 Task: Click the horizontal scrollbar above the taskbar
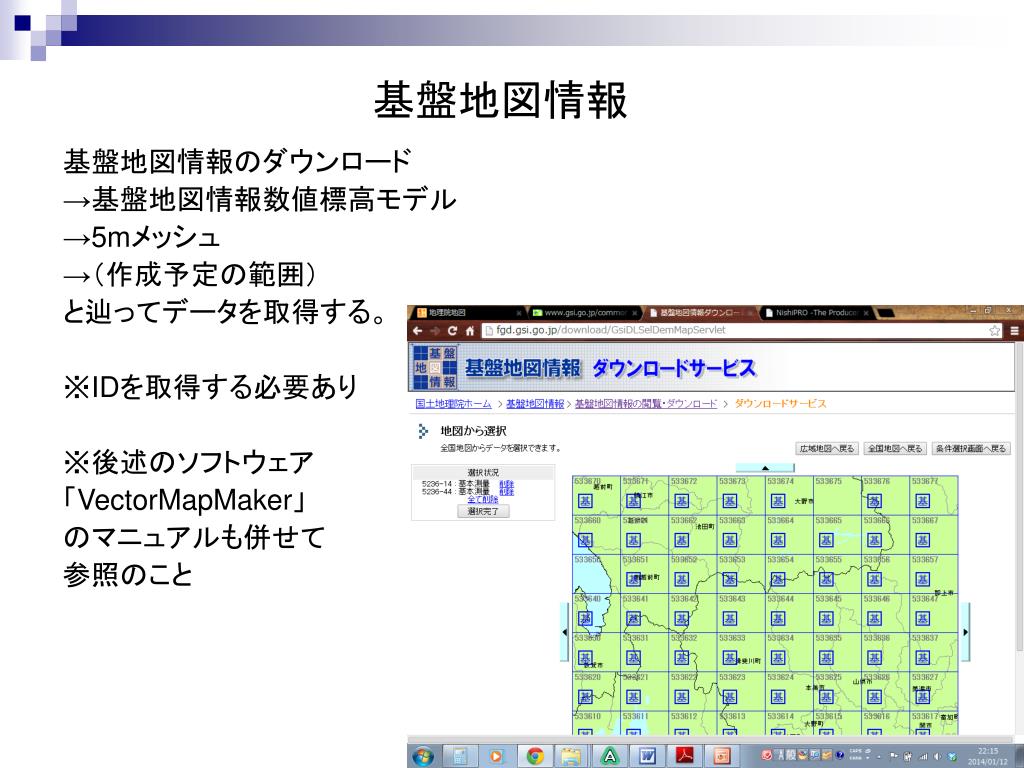(712, 739)
